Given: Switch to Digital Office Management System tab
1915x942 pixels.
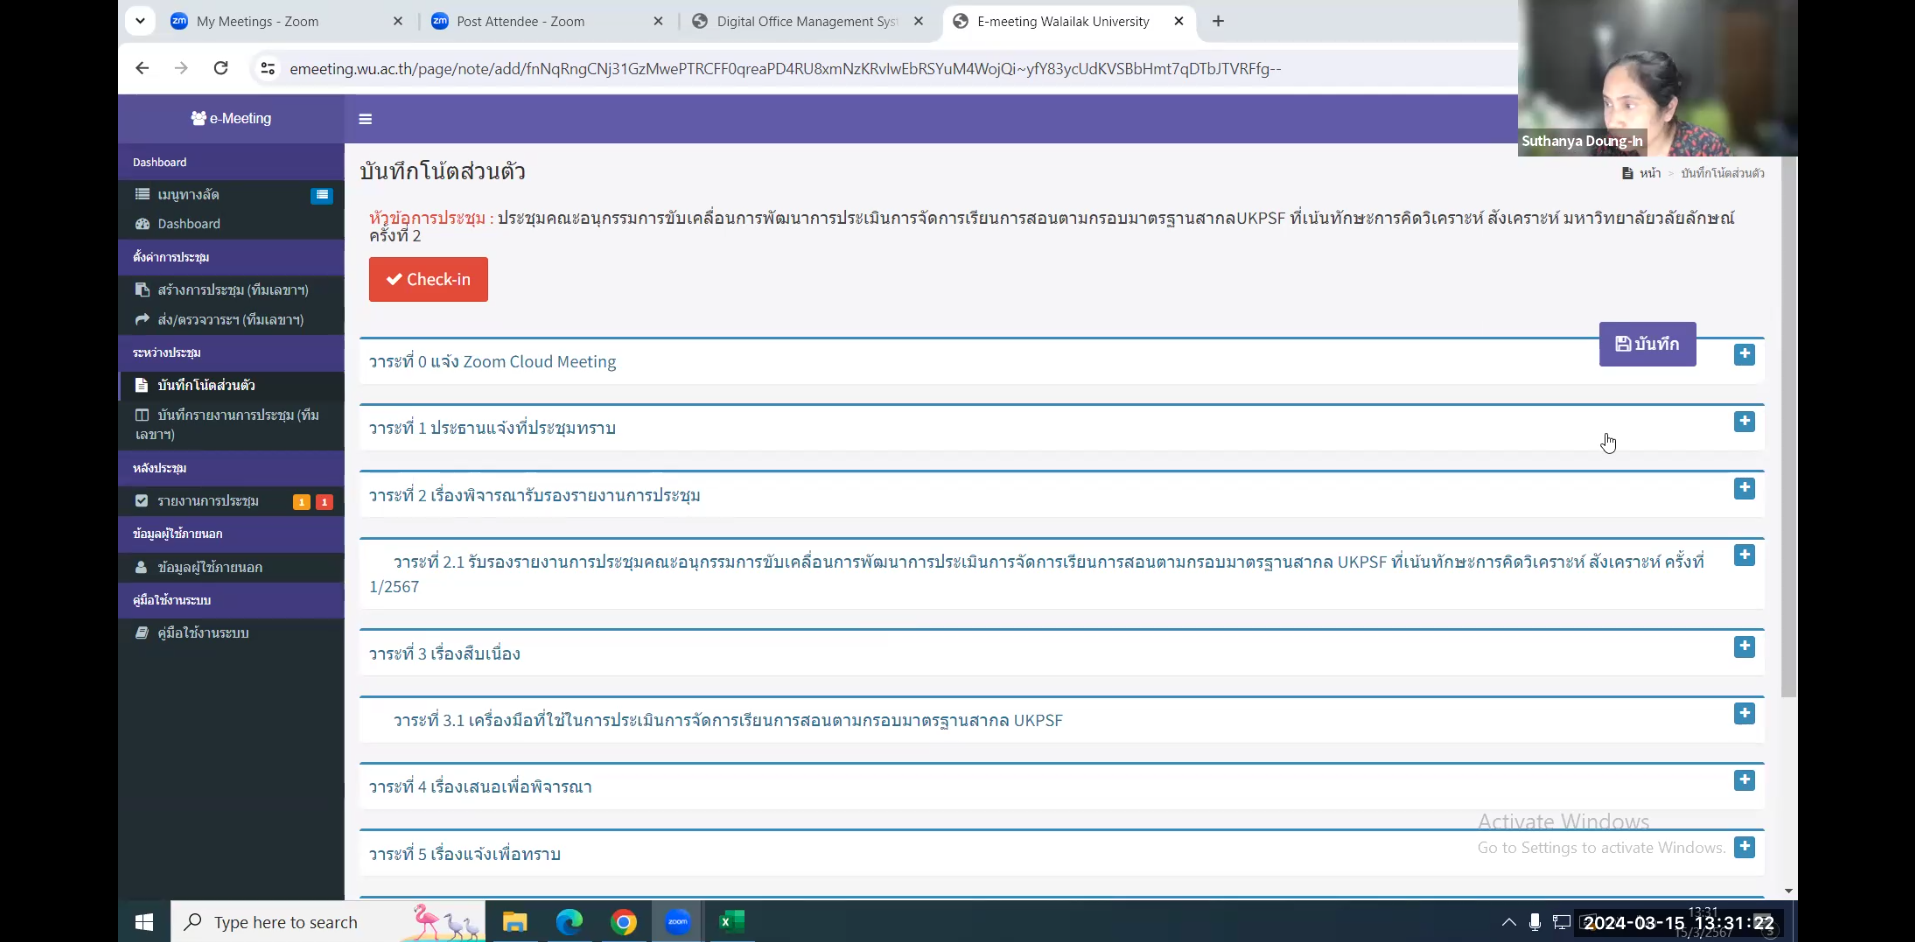Looking at the screenshot, I should [x=806, y=21].
